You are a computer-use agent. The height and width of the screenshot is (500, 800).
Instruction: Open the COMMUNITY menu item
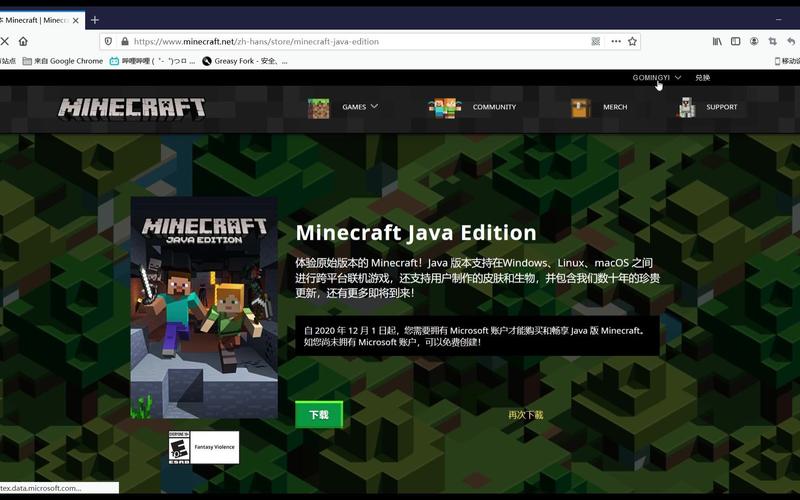[x=494, y=107]
